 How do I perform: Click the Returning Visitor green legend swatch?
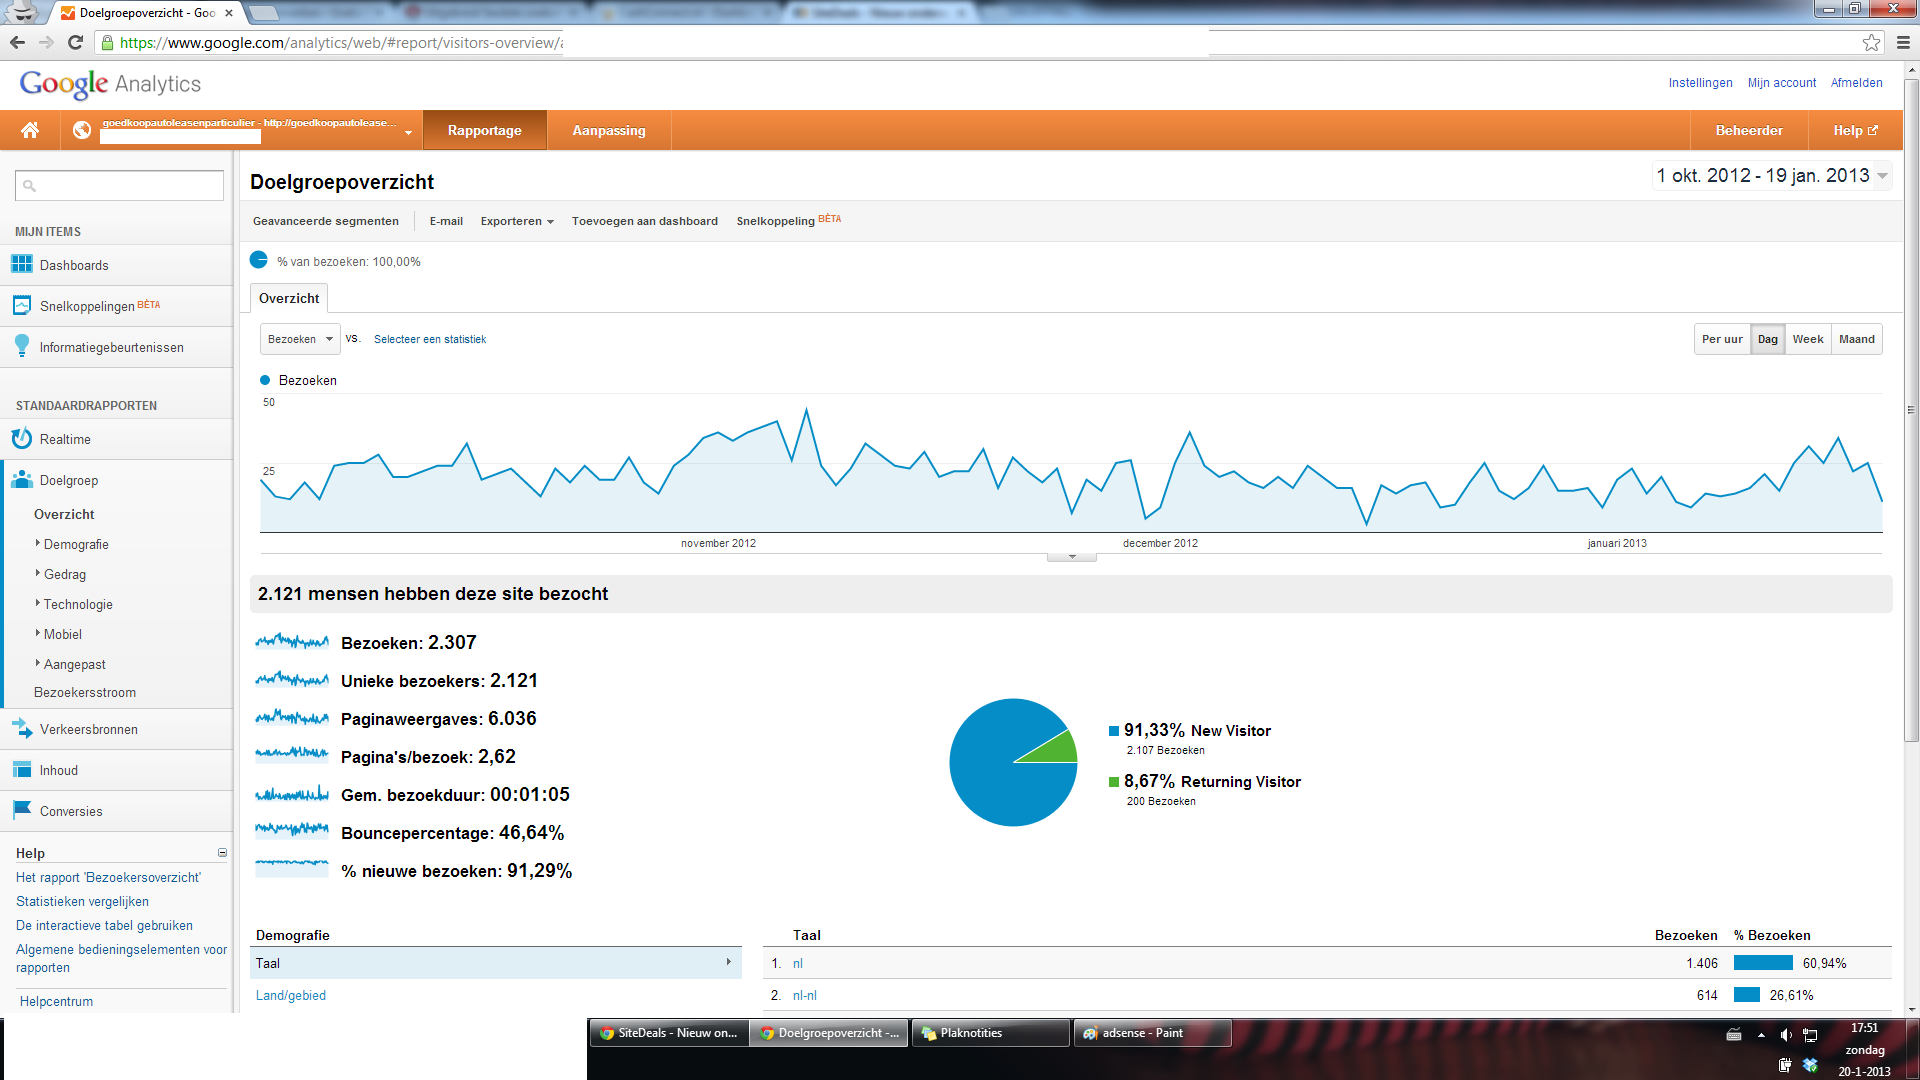1114,782
